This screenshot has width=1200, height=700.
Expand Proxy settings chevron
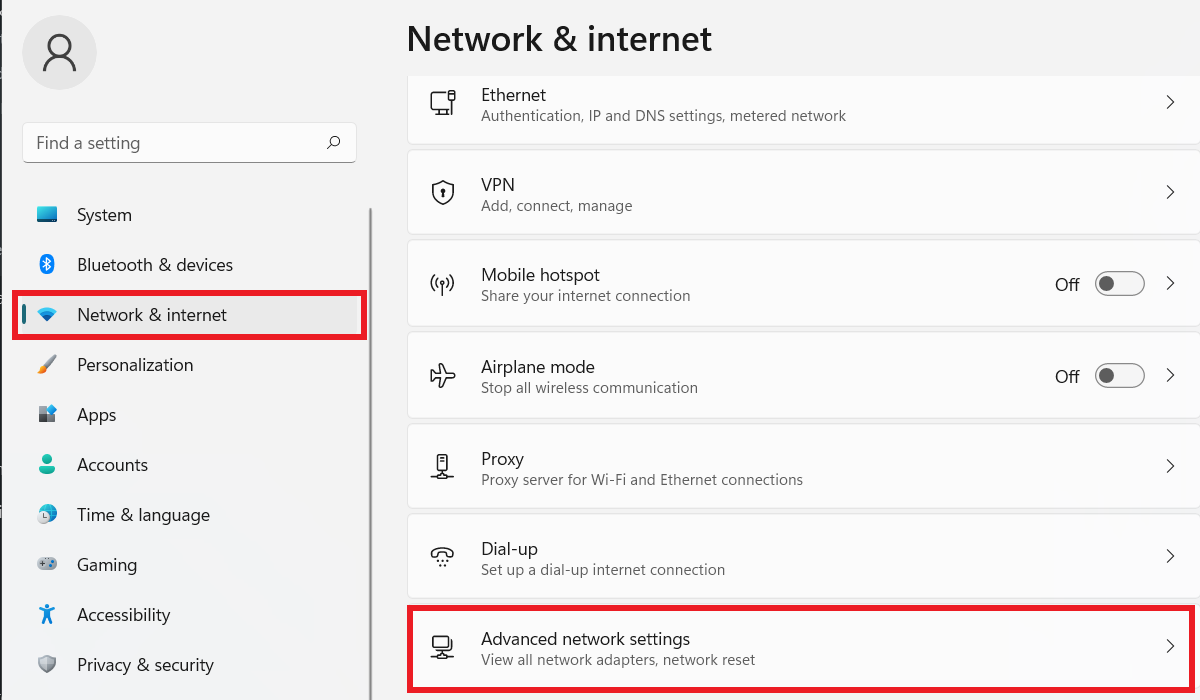(x=1170, y=467)
